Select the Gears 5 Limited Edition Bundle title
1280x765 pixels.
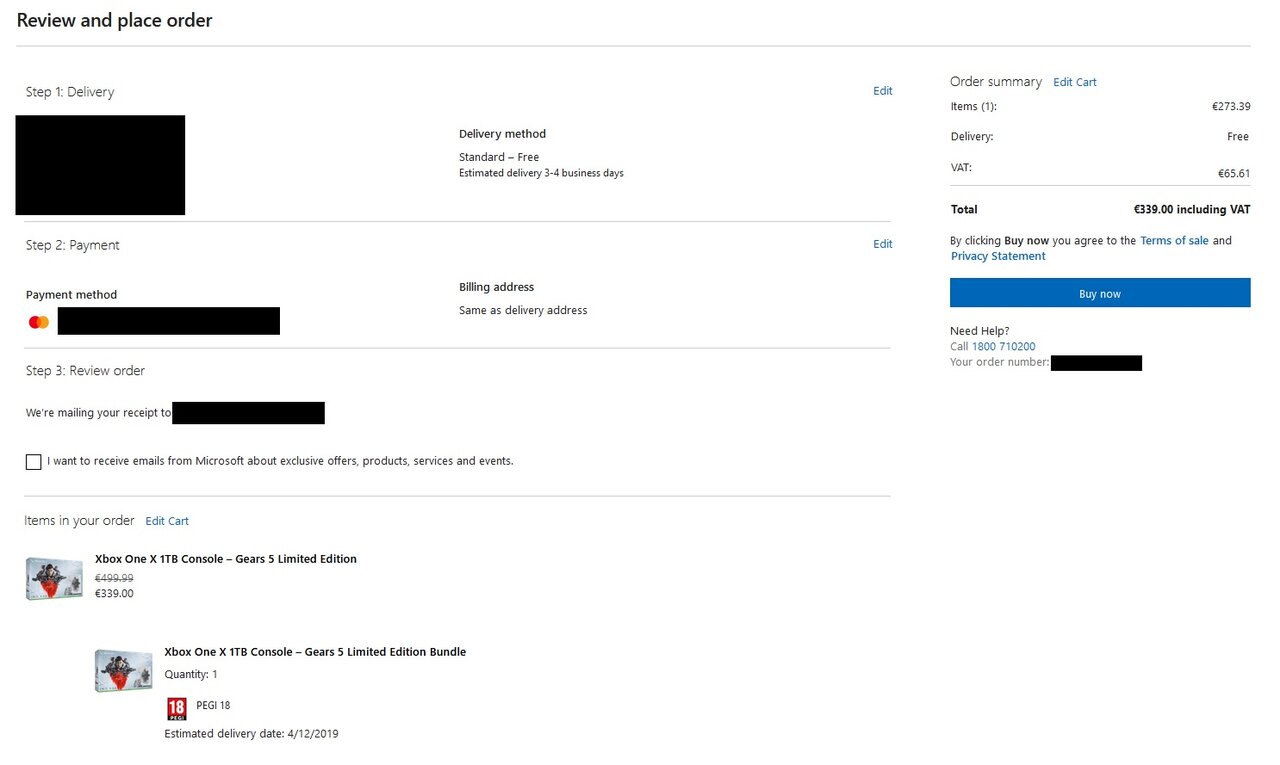315,652
